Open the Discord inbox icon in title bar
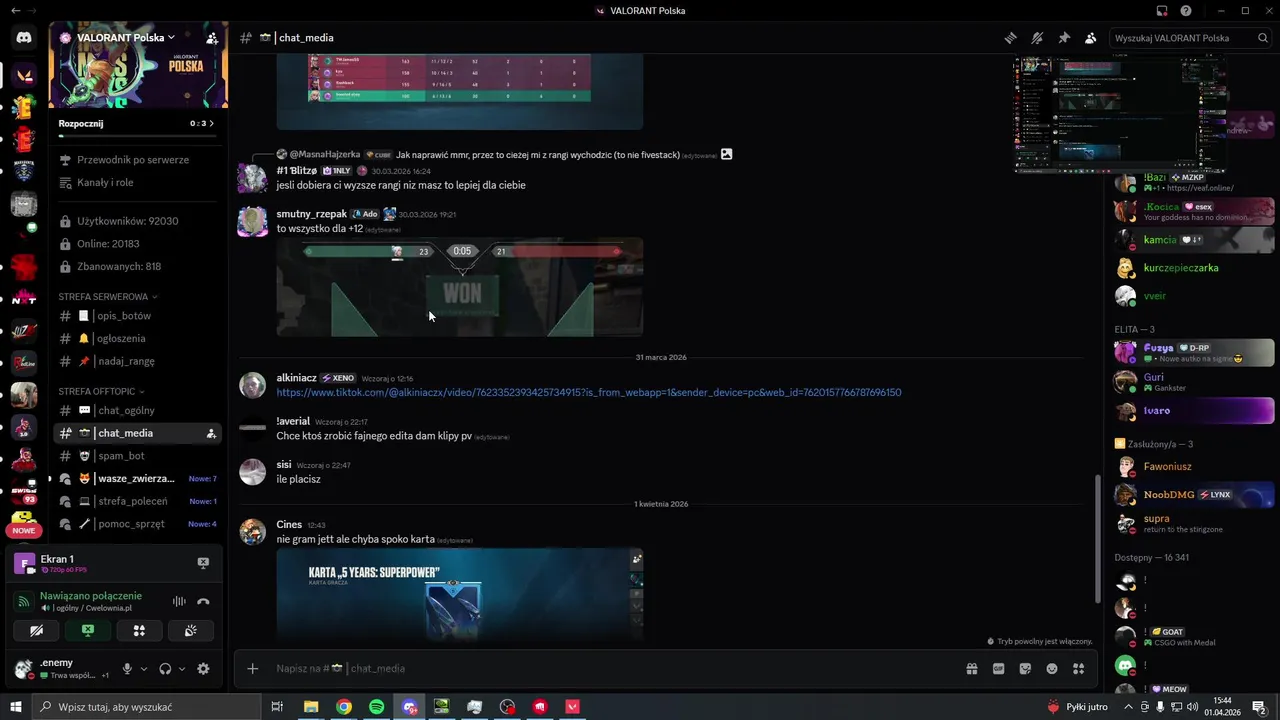The height and width of the screenshot is (720, 1280). (1162, 11)
